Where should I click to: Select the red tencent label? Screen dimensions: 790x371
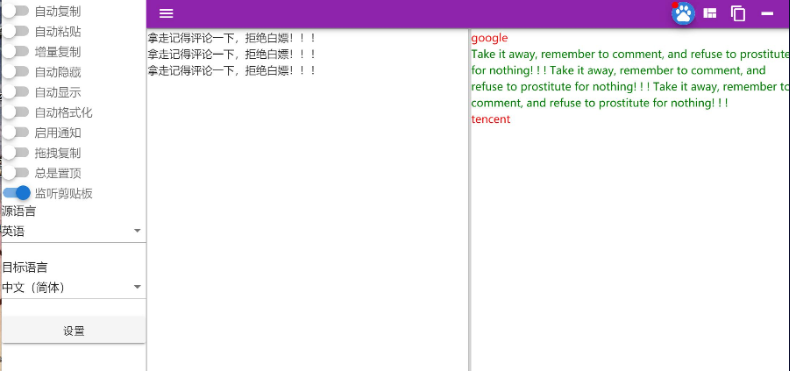tap(491, 119)
